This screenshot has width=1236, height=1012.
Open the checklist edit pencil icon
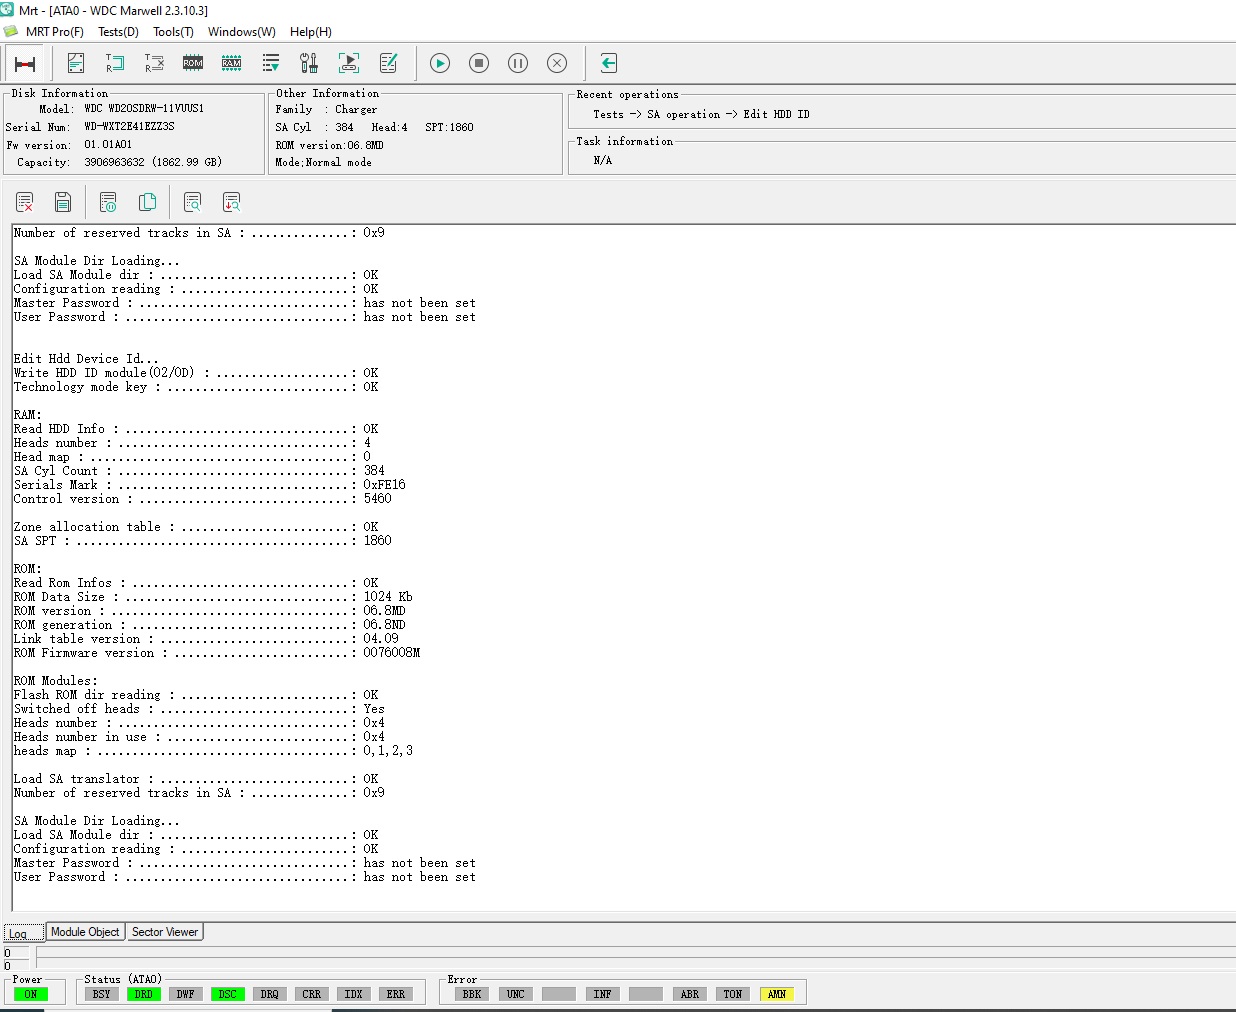tap(388, 63)
